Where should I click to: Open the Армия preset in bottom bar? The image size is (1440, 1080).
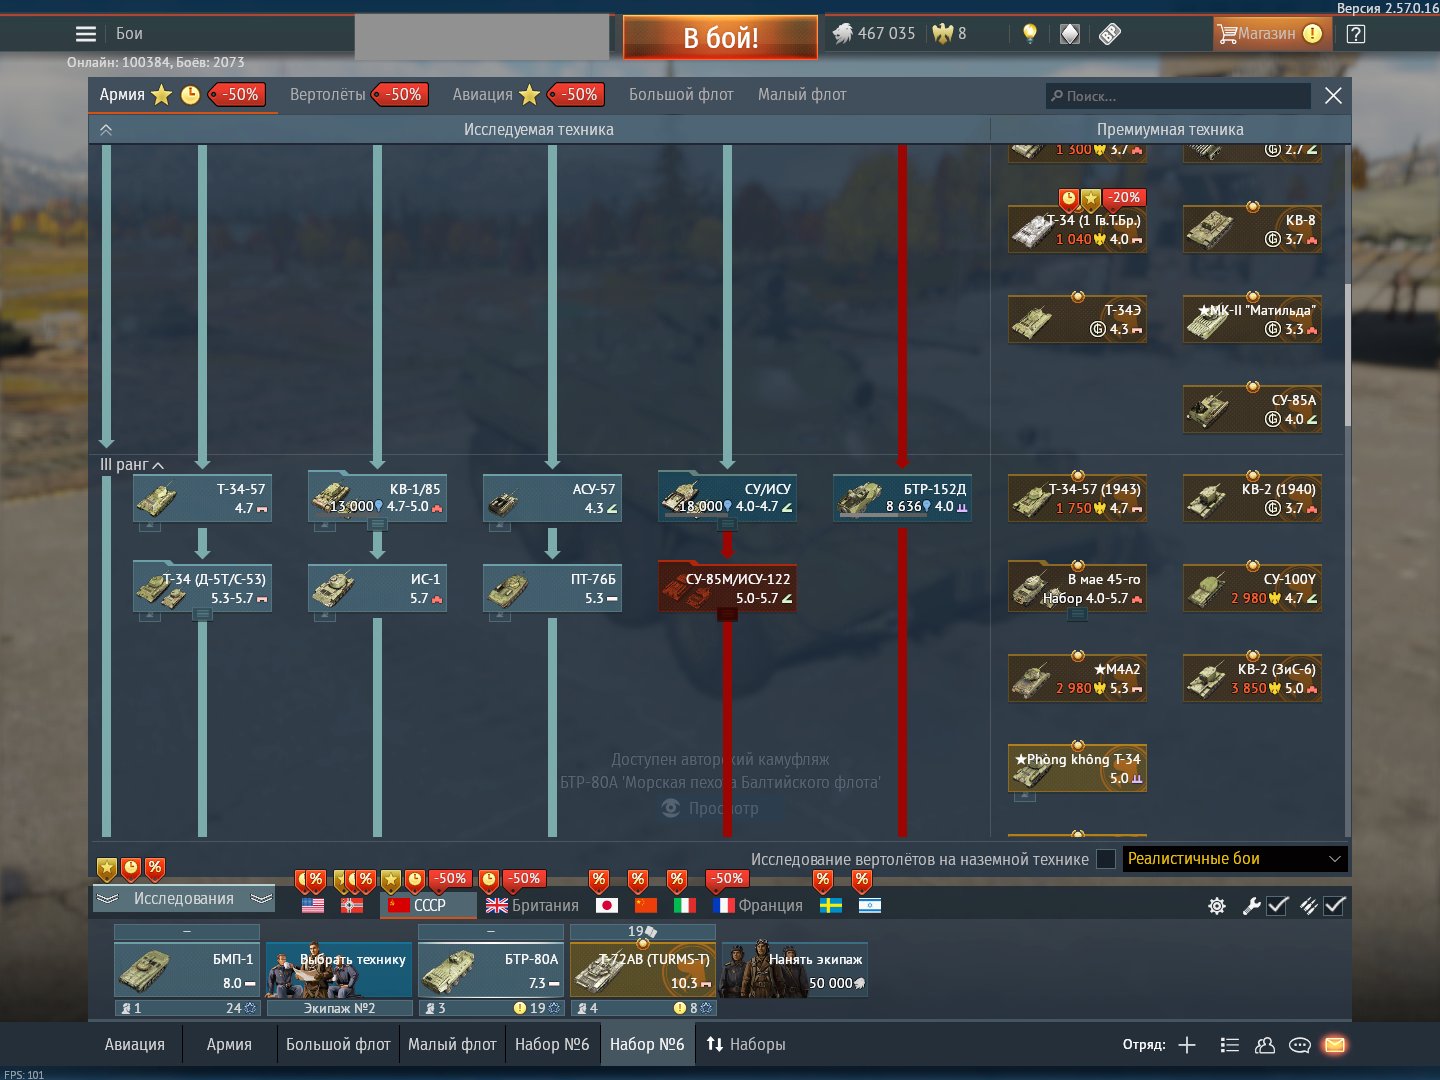point(229,1045)
